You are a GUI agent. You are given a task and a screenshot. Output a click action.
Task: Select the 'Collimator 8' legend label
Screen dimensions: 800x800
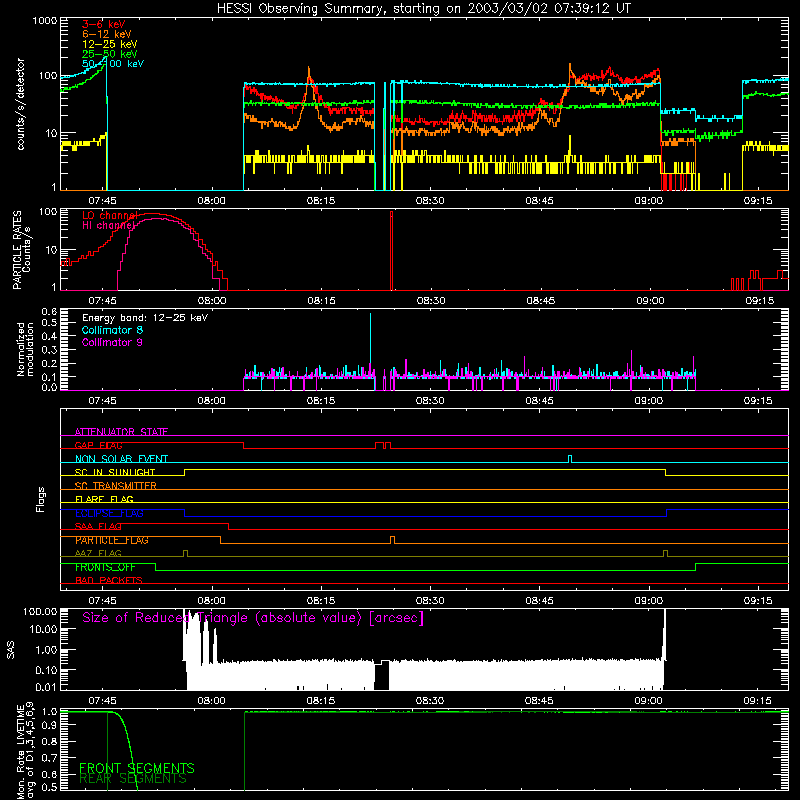pyautogui.click(x=112, y=330)
